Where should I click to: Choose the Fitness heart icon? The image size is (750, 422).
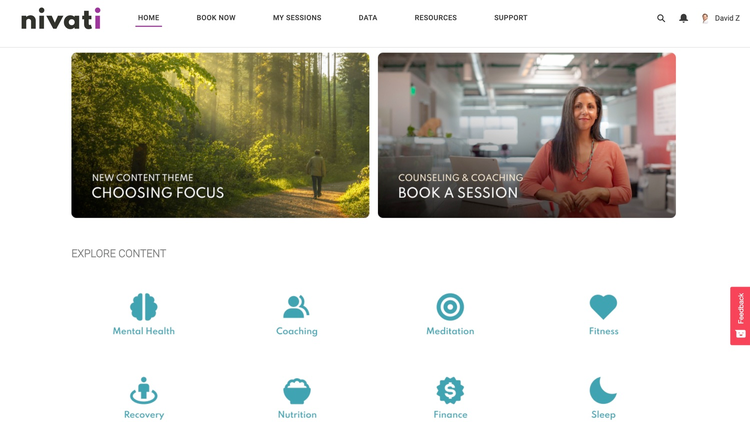[x=603, y=307]
